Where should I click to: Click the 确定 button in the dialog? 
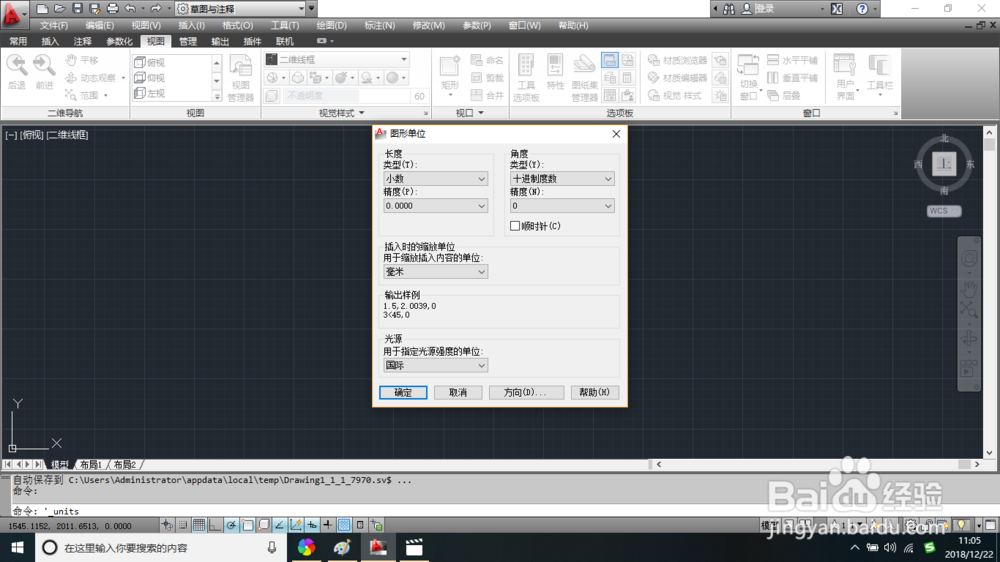(x=403, y=392)
